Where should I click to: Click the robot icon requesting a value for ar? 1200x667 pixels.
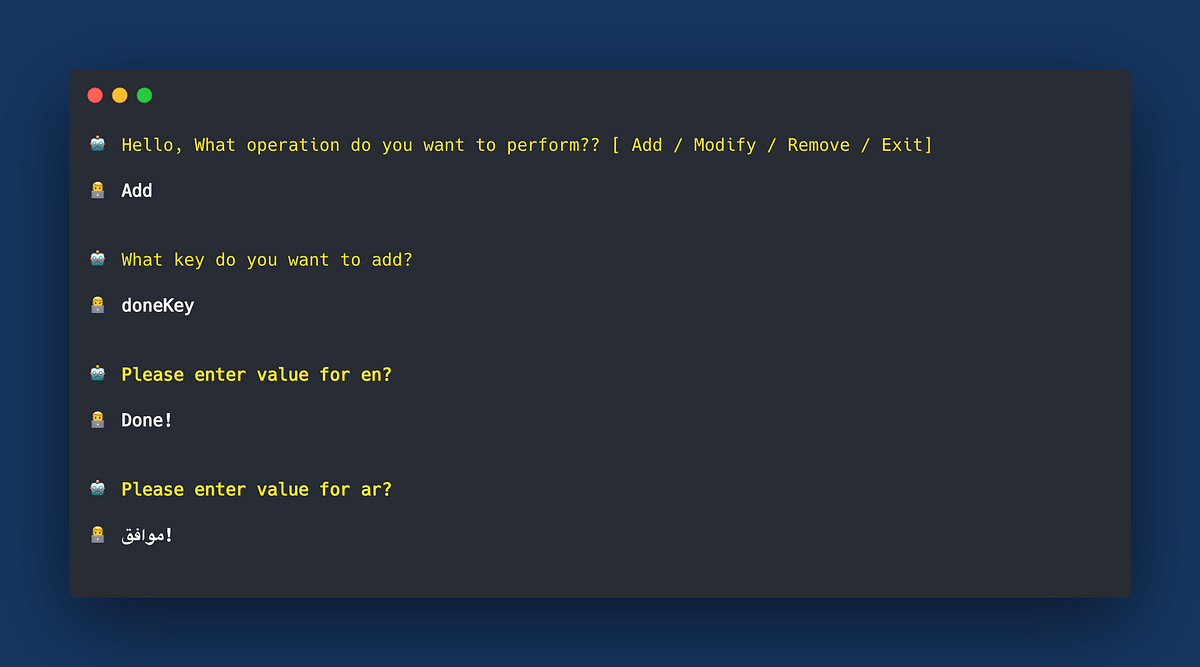click(x=96, y=488)
